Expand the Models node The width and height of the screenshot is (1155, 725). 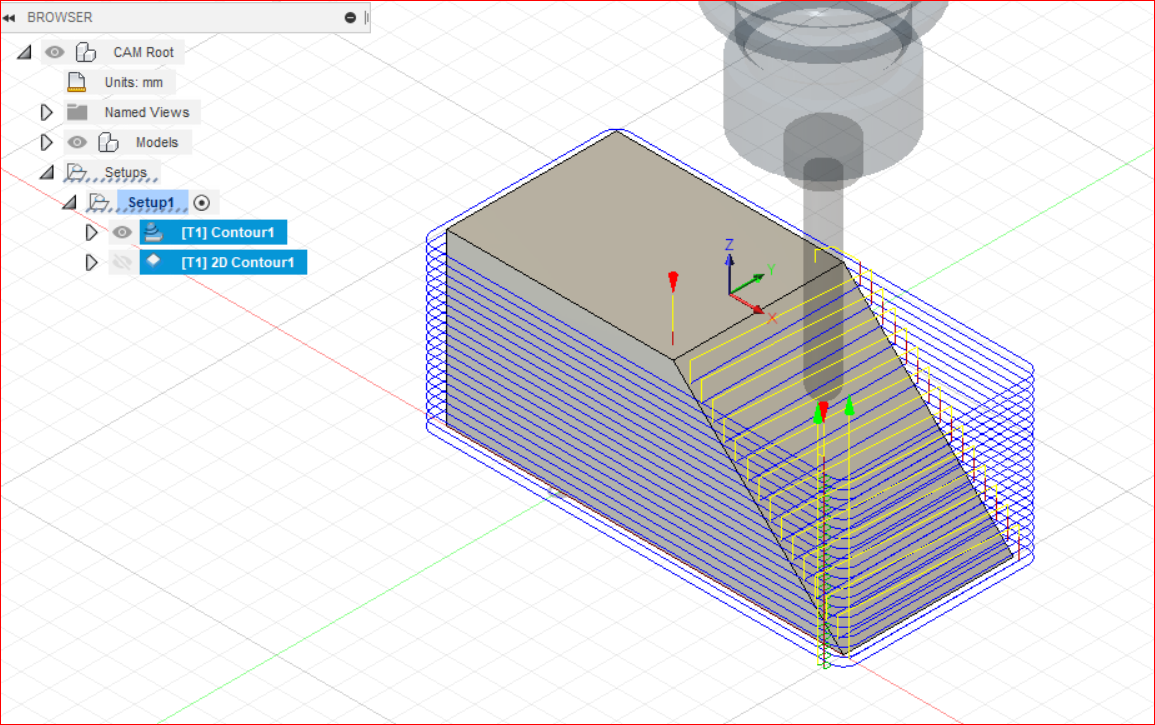(46, 142)
